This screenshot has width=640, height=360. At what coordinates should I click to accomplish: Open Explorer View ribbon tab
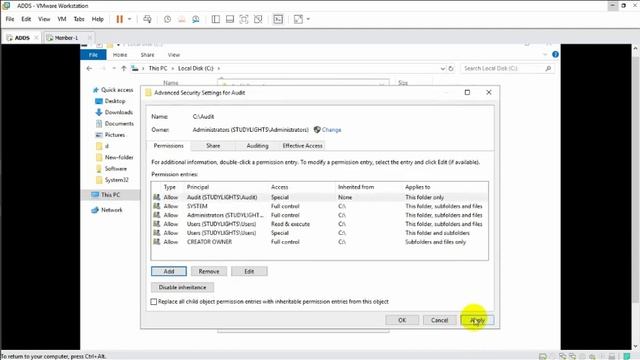(173, 55)
